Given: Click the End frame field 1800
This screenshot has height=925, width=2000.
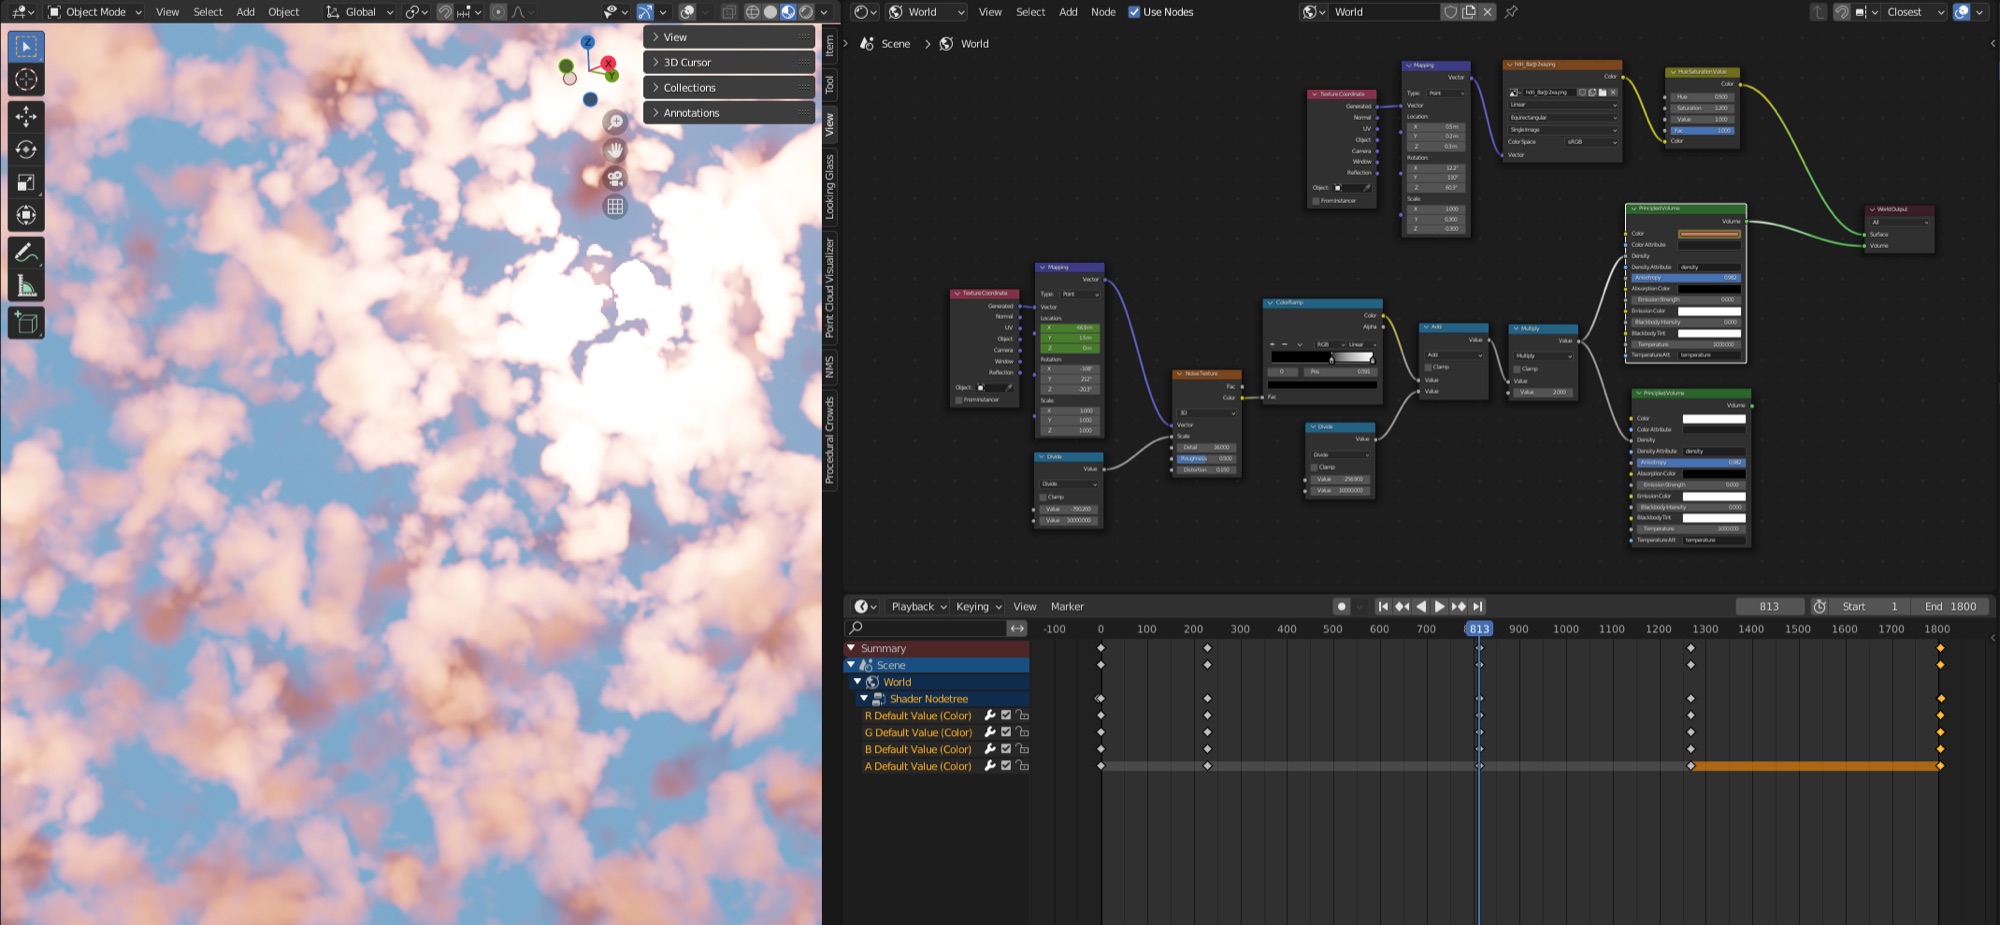Looking at the screenshot, I should tap(1950, 607).
